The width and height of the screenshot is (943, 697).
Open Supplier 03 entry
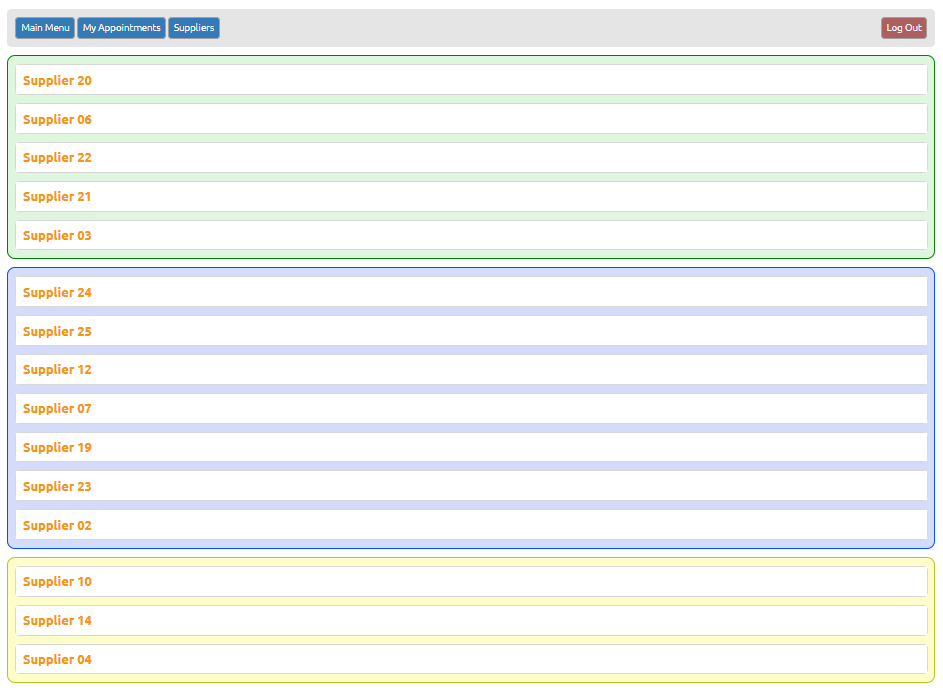click(x=471, y=235)
